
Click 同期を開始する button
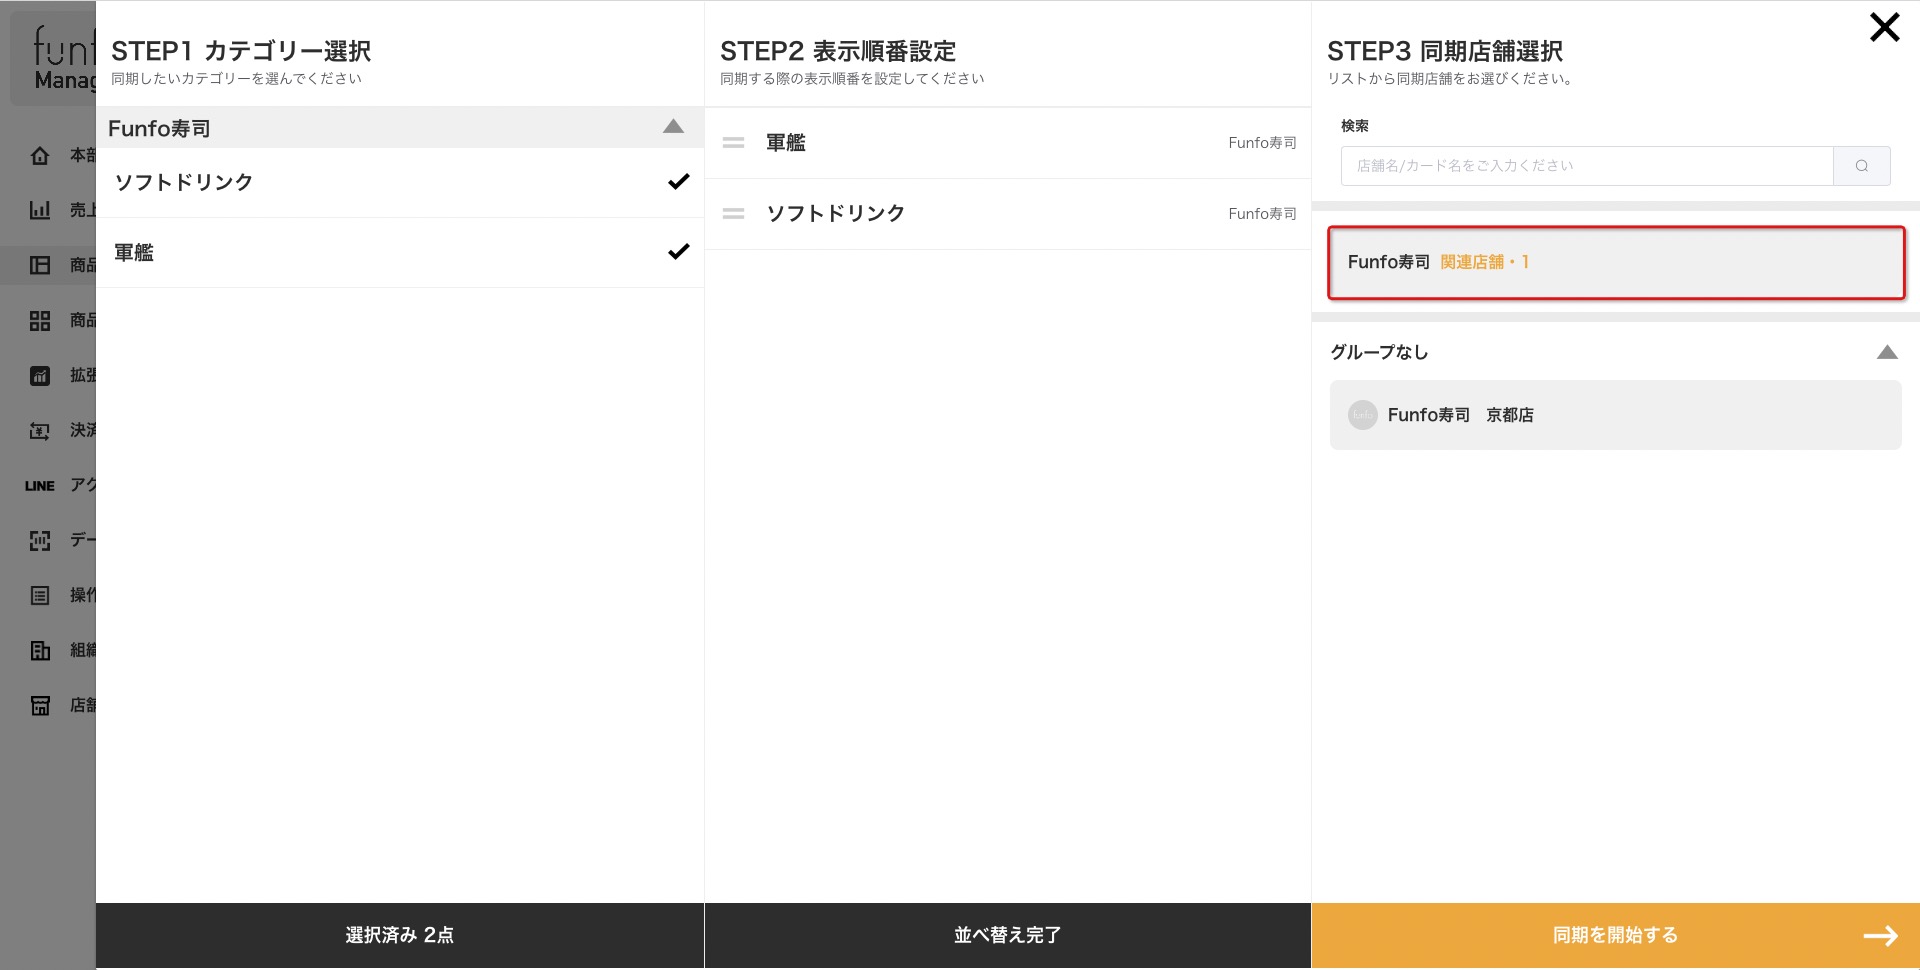coord(1616,936)
